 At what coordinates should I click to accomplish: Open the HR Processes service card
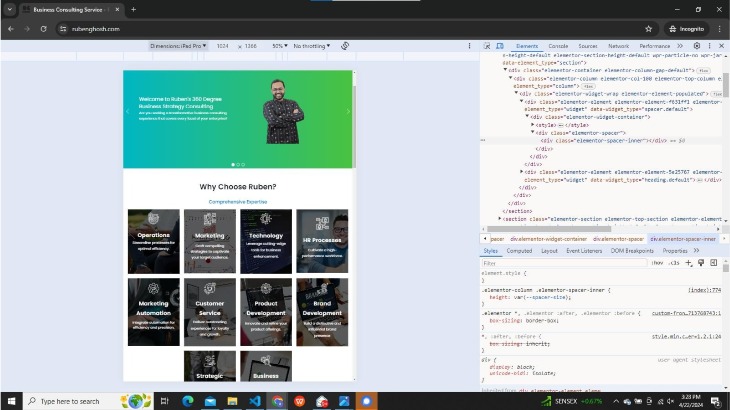(x=322, y=241)
